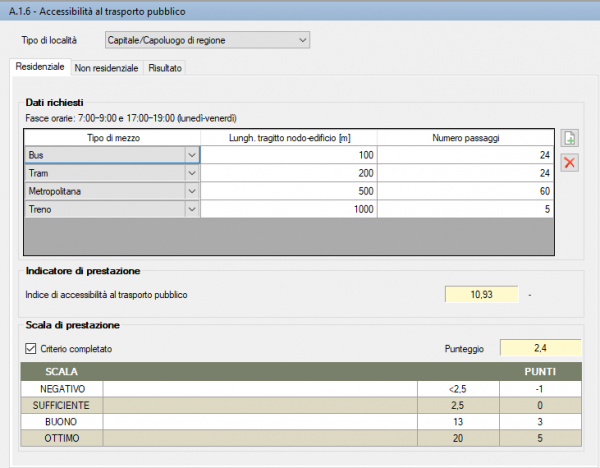Select the Metropolitana distance cell showing 500
600x468 pixels.
tap(289, 191)
